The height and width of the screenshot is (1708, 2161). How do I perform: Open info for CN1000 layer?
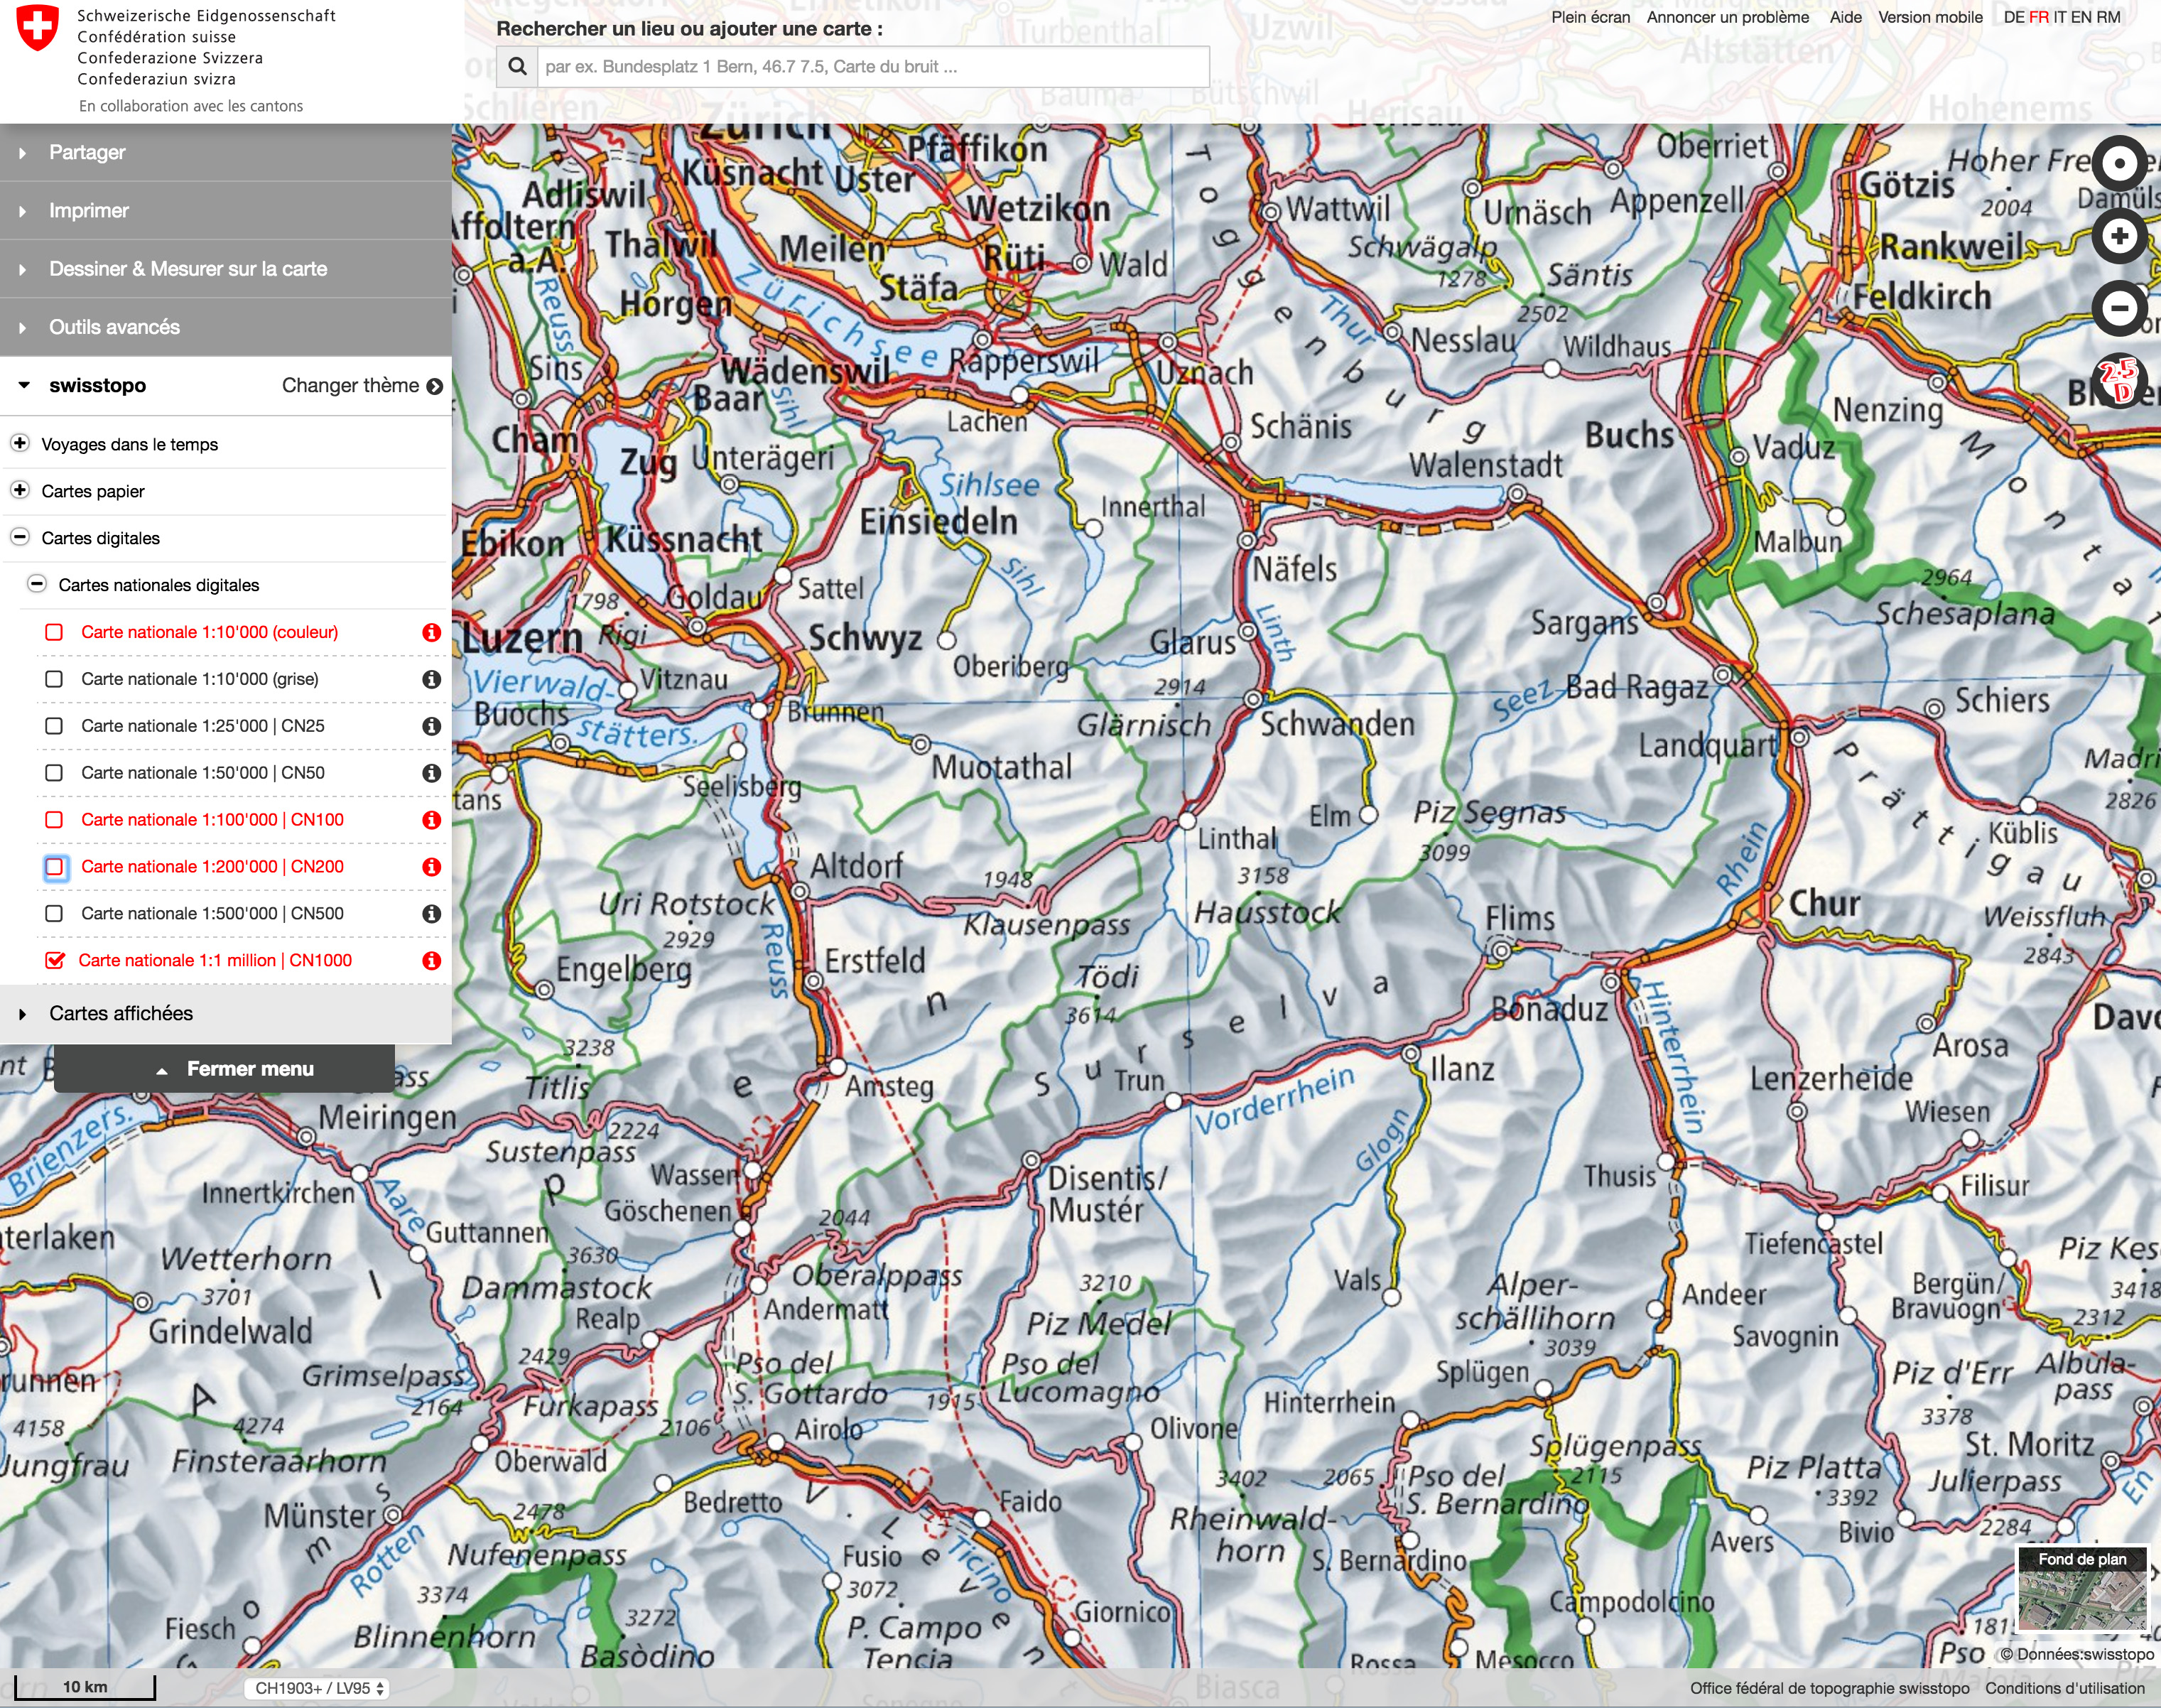pos(431,960)
